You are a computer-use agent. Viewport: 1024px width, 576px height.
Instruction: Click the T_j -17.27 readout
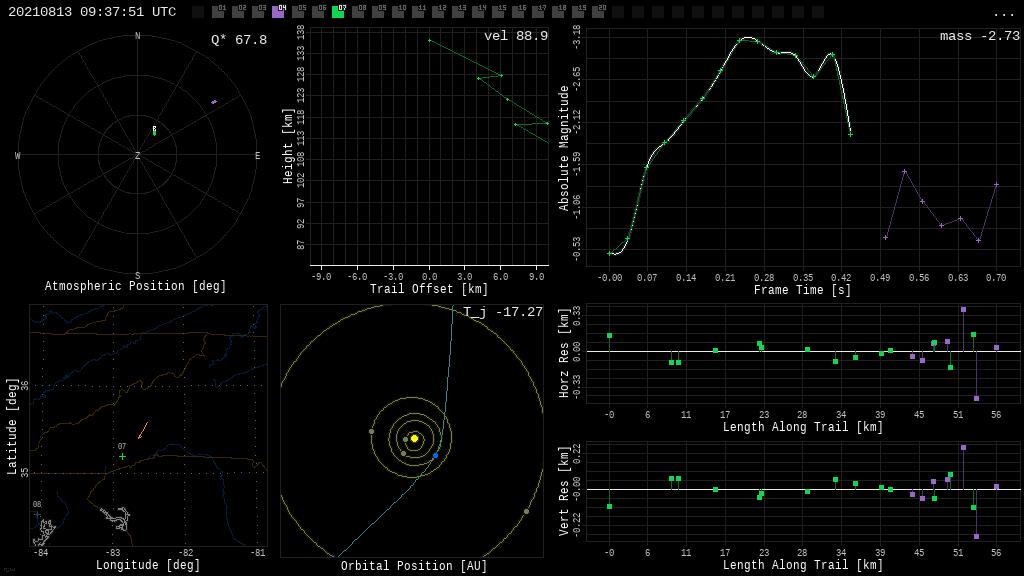(503, 312)
